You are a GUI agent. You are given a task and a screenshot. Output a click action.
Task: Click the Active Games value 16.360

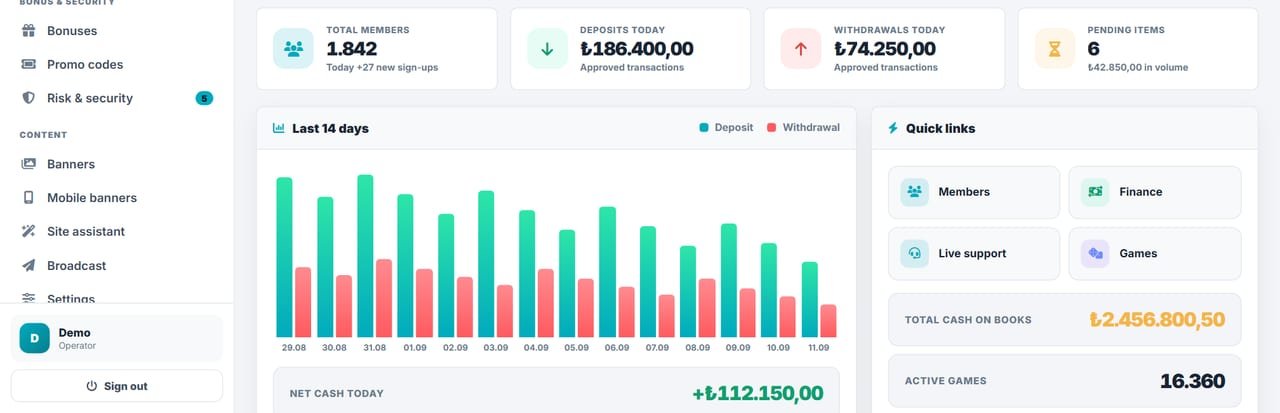pos(1193,381)
